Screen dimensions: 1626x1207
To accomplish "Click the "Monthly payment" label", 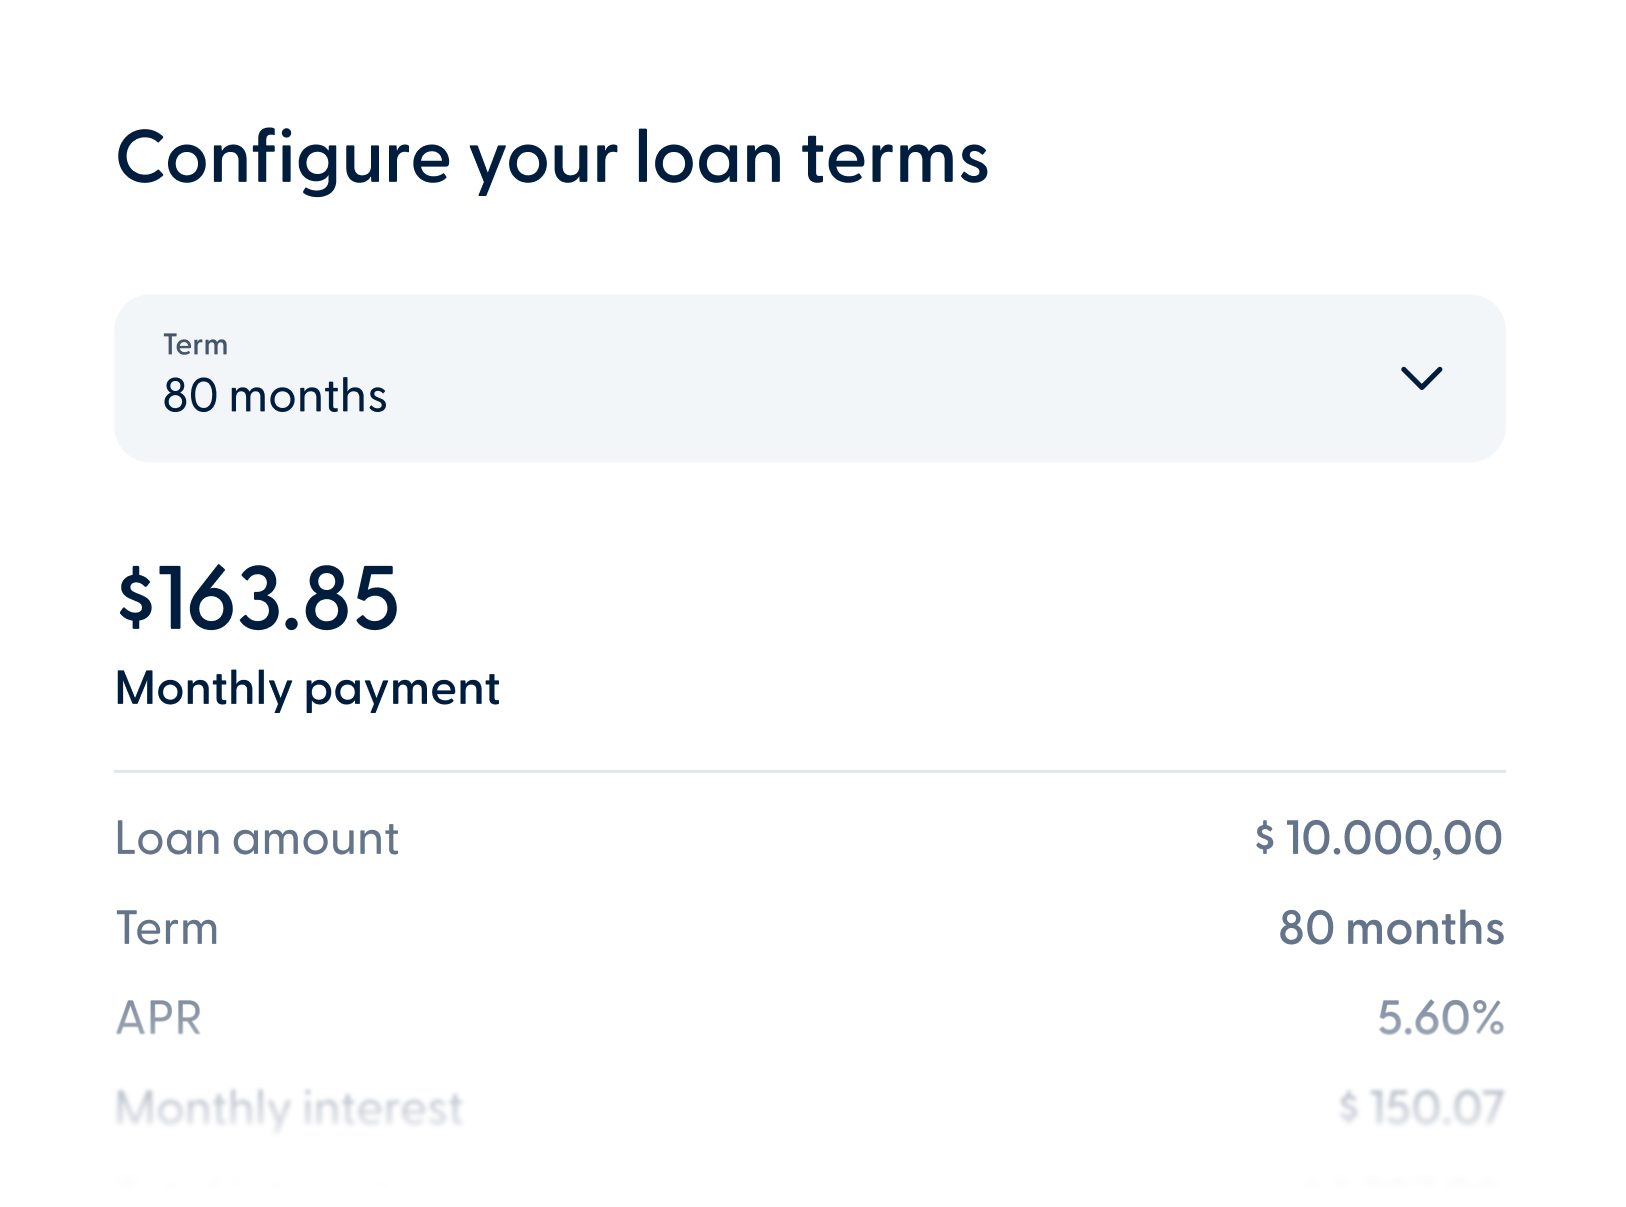I will (x=307, y=688).
